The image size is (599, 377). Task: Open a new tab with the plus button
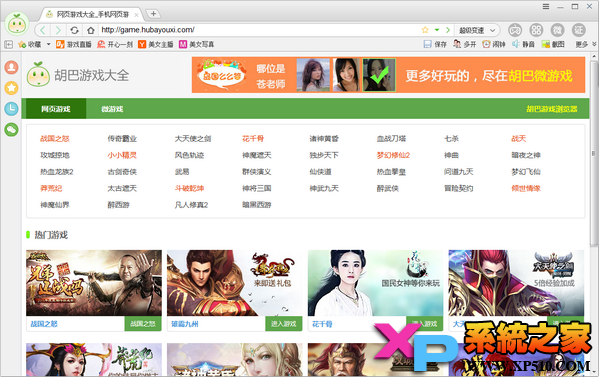point(153,14)
